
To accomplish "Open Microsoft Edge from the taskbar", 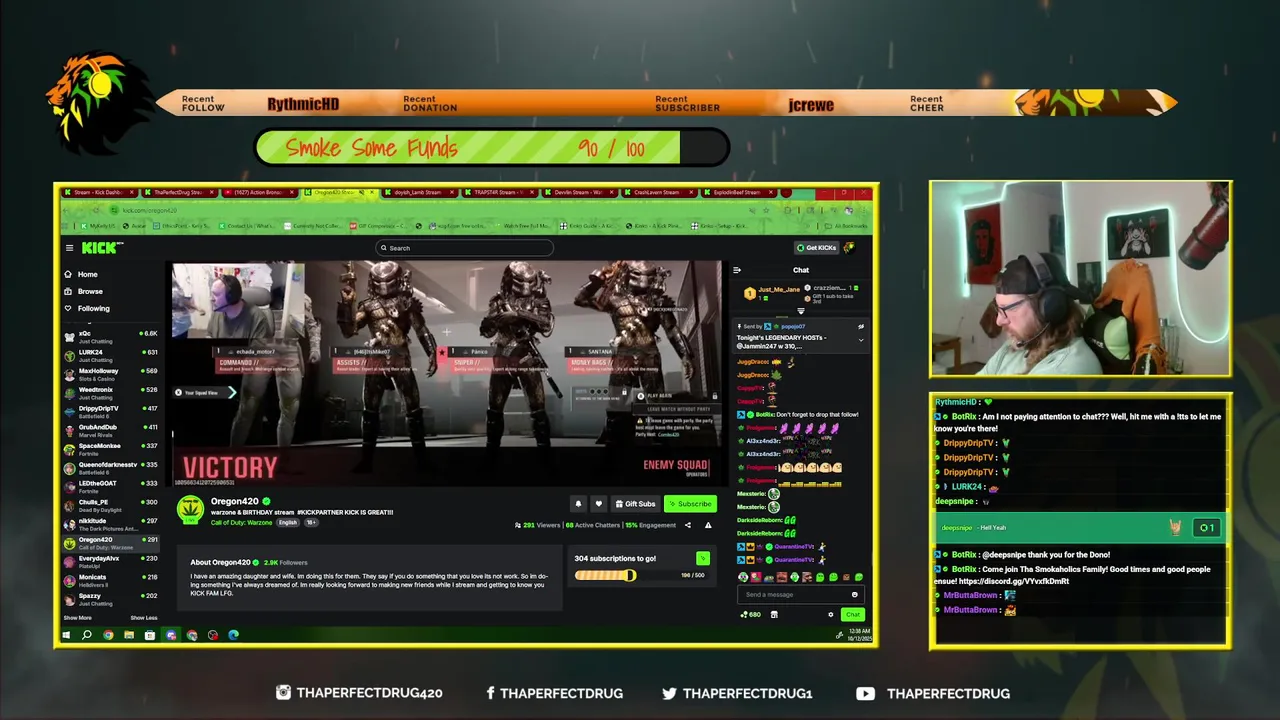I will 233,635.
